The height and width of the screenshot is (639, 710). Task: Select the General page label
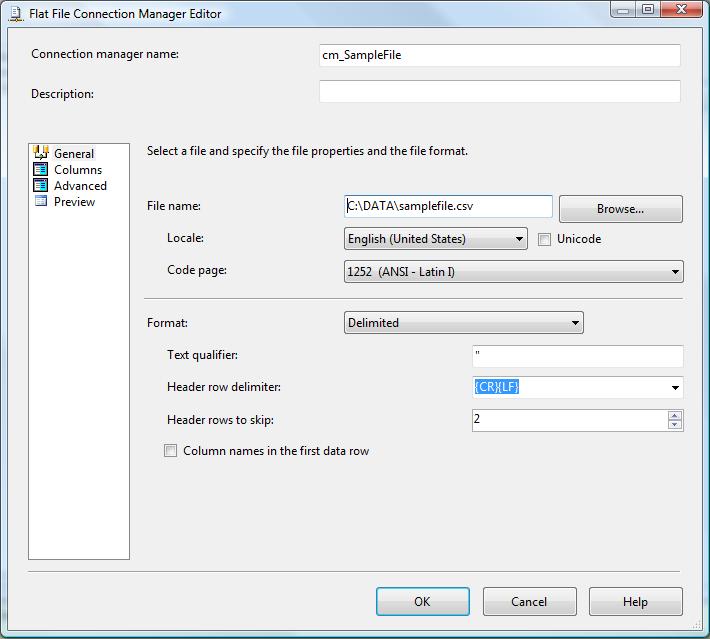[x=74, y=154]
